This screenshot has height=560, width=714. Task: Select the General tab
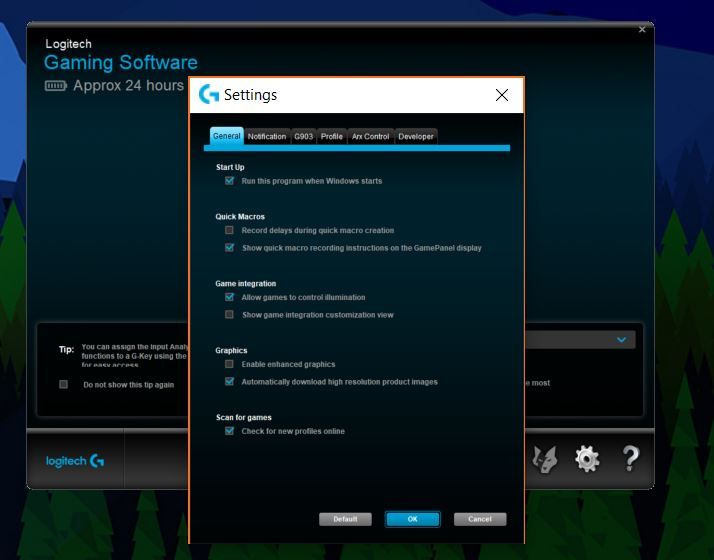pos(226,136)
